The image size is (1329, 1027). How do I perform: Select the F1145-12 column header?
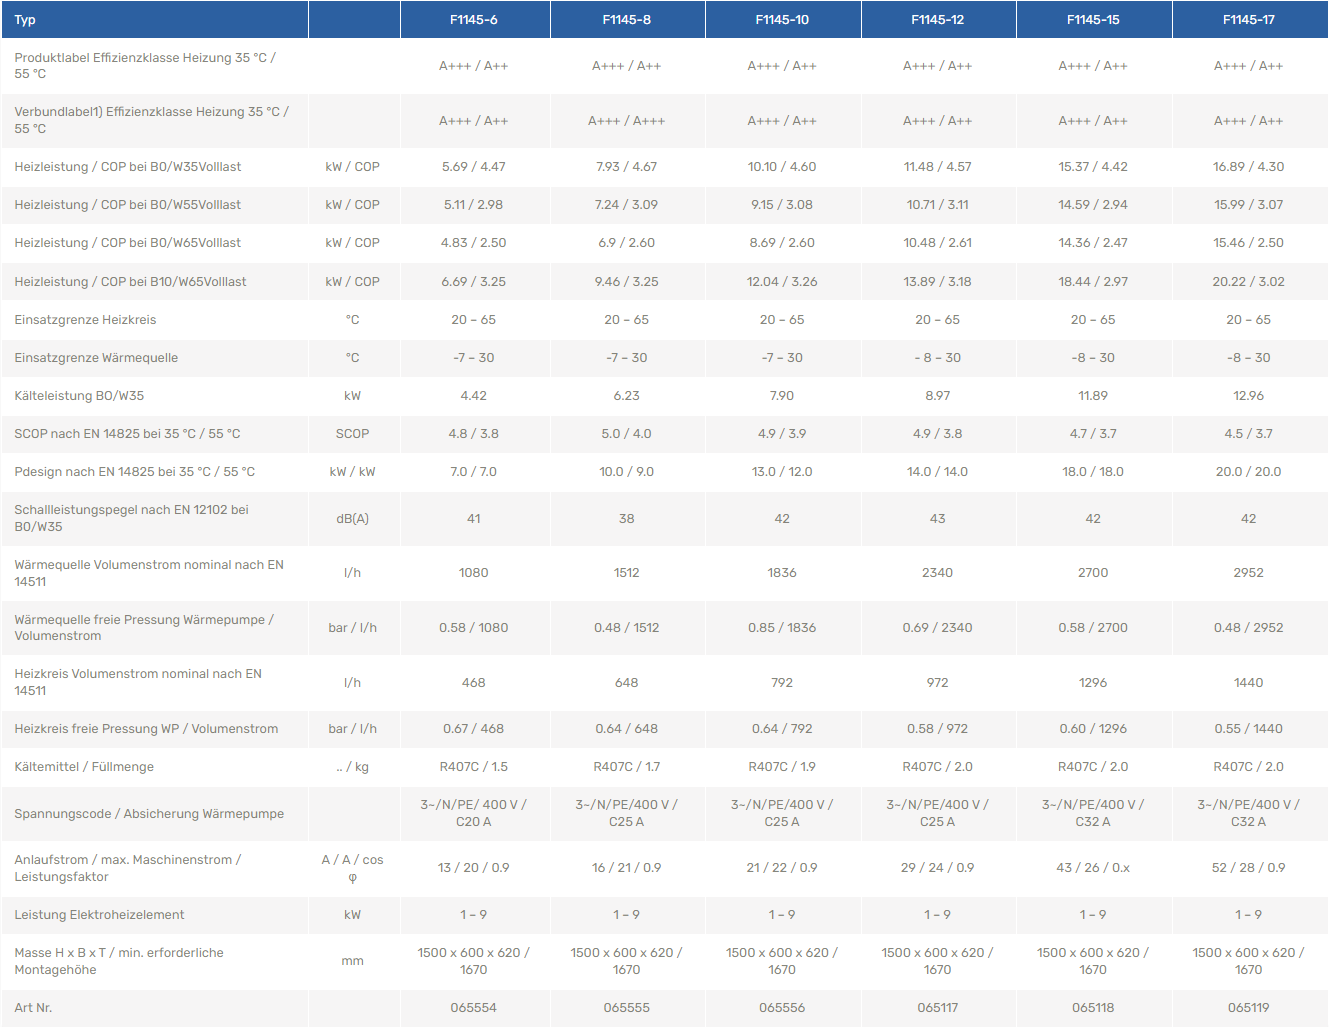[938, 20]
